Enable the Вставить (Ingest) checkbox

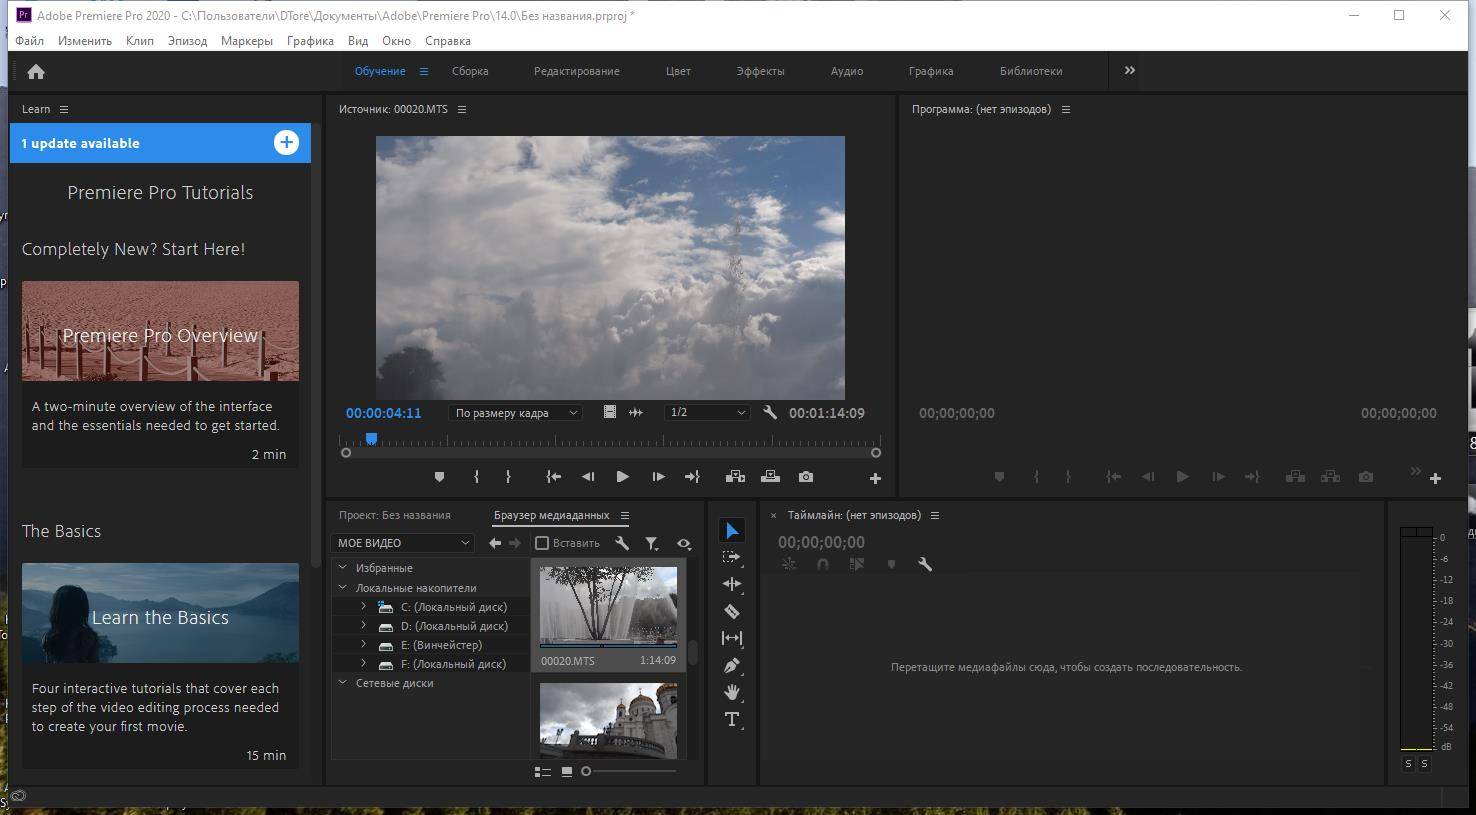(542, 543)
